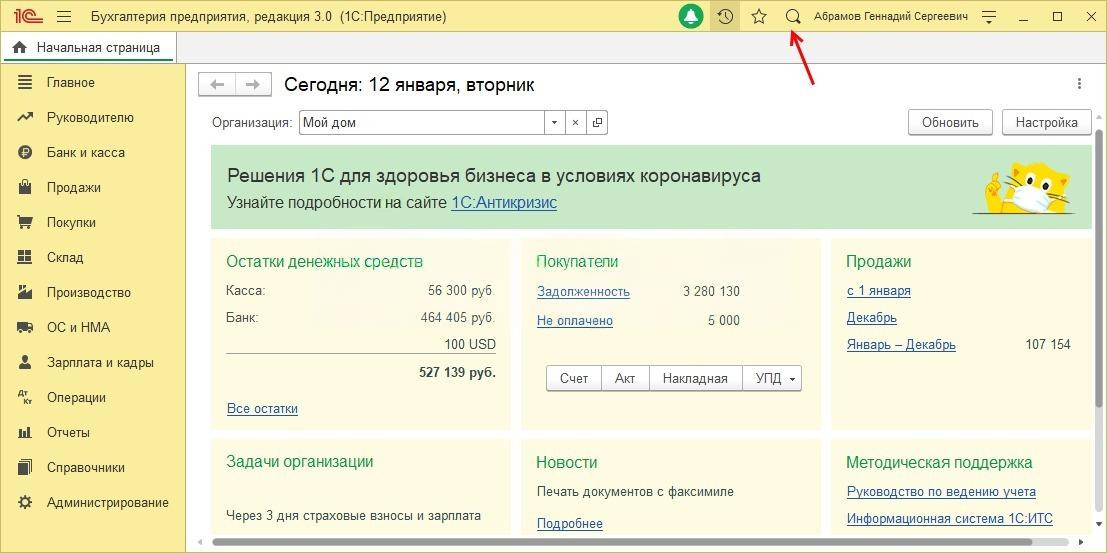Image resolution: width=1107 pixels, height=553 pixels.
Task: Expand the Организация dropdown list
Action: 554,123
